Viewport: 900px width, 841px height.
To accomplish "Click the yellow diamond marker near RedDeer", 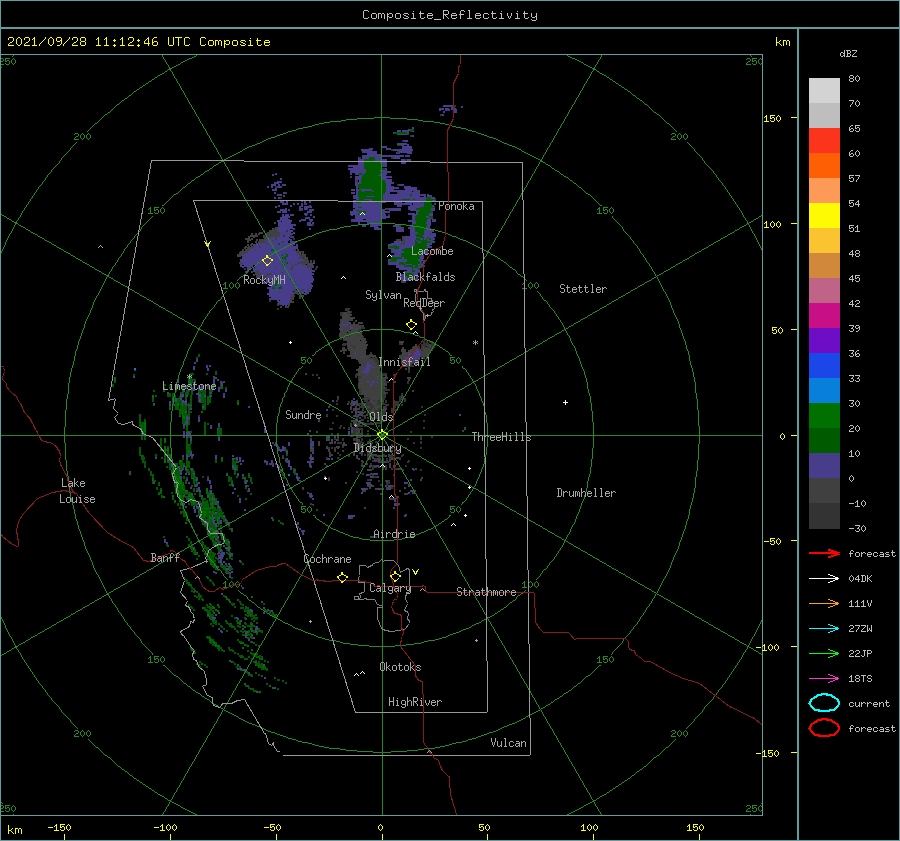I will point(411,325).
